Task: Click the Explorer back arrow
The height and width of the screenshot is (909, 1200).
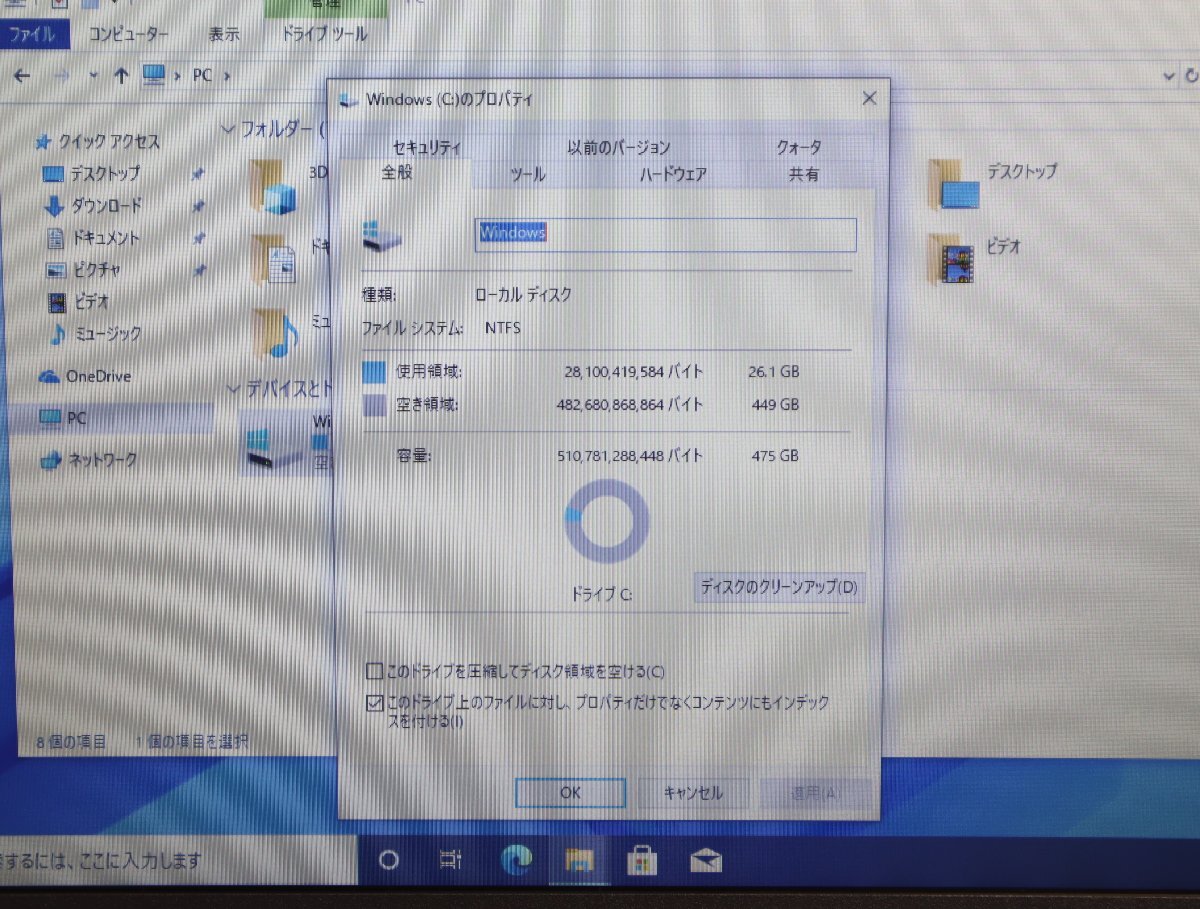Action: [x=22, y=76]
